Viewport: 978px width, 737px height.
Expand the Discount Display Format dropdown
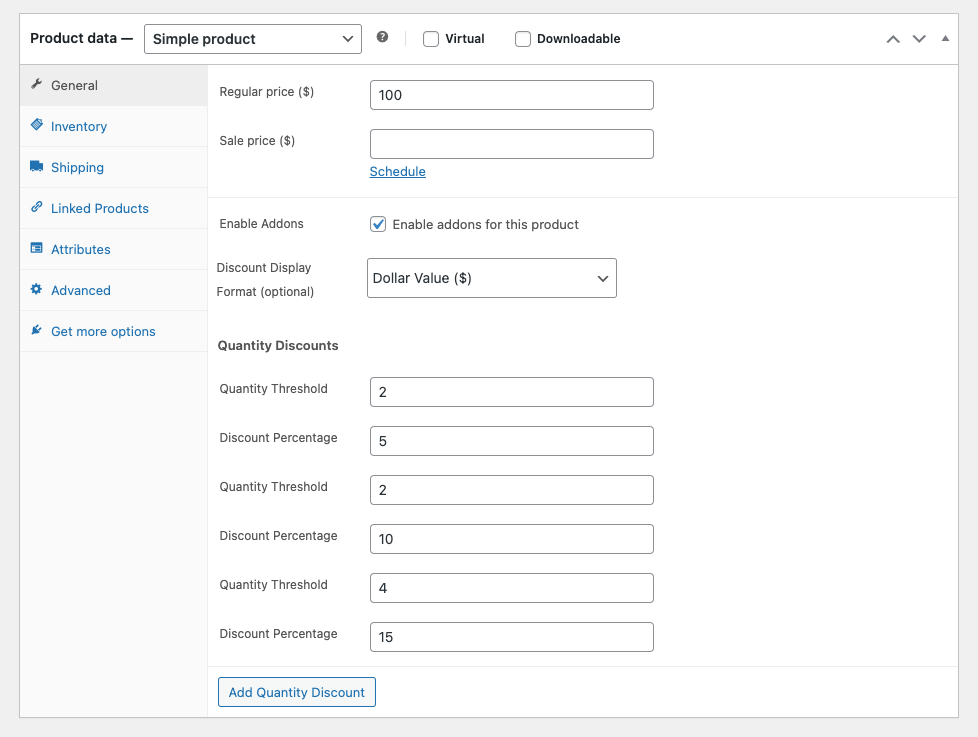click(491, 278)
